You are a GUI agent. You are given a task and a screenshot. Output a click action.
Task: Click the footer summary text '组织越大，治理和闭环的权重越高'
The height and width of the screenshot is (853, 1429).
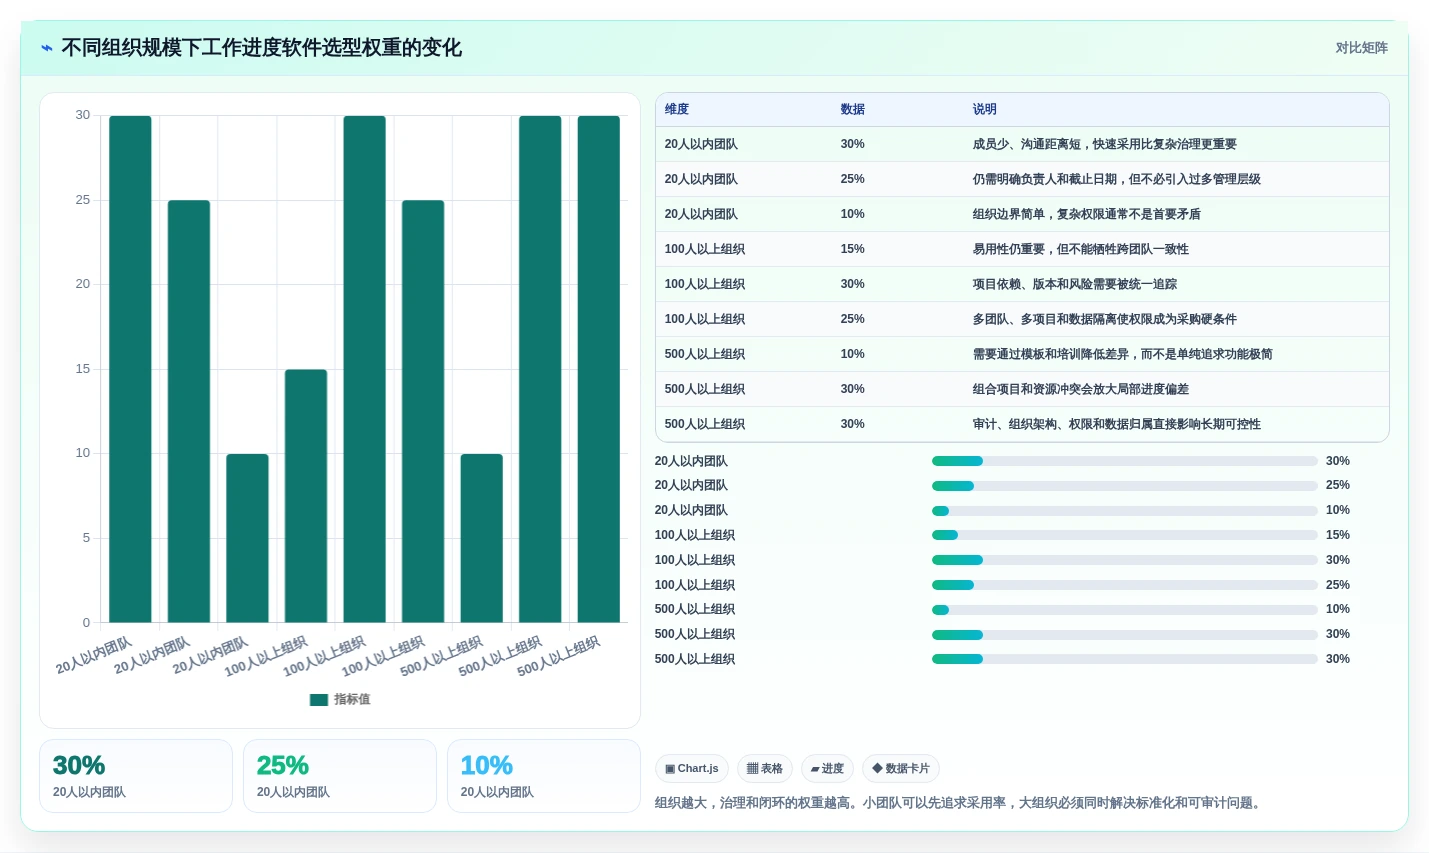pyautogui.click(x=755, y=803)
